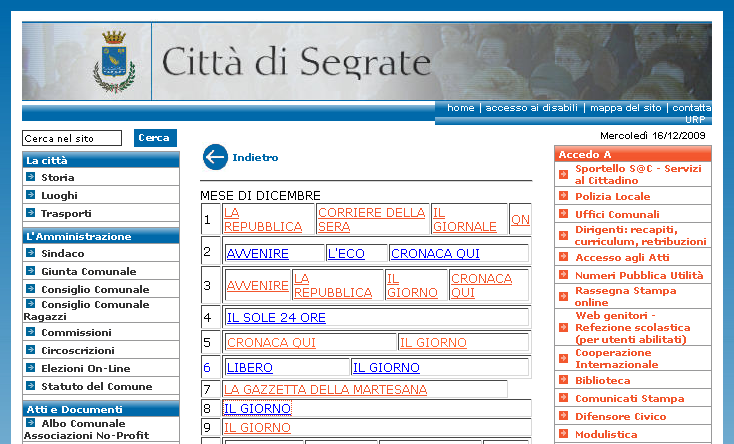Open mappa del sito in top navigation
The image size is (734, 444).
pyautogui.click(x=625, y=108)
